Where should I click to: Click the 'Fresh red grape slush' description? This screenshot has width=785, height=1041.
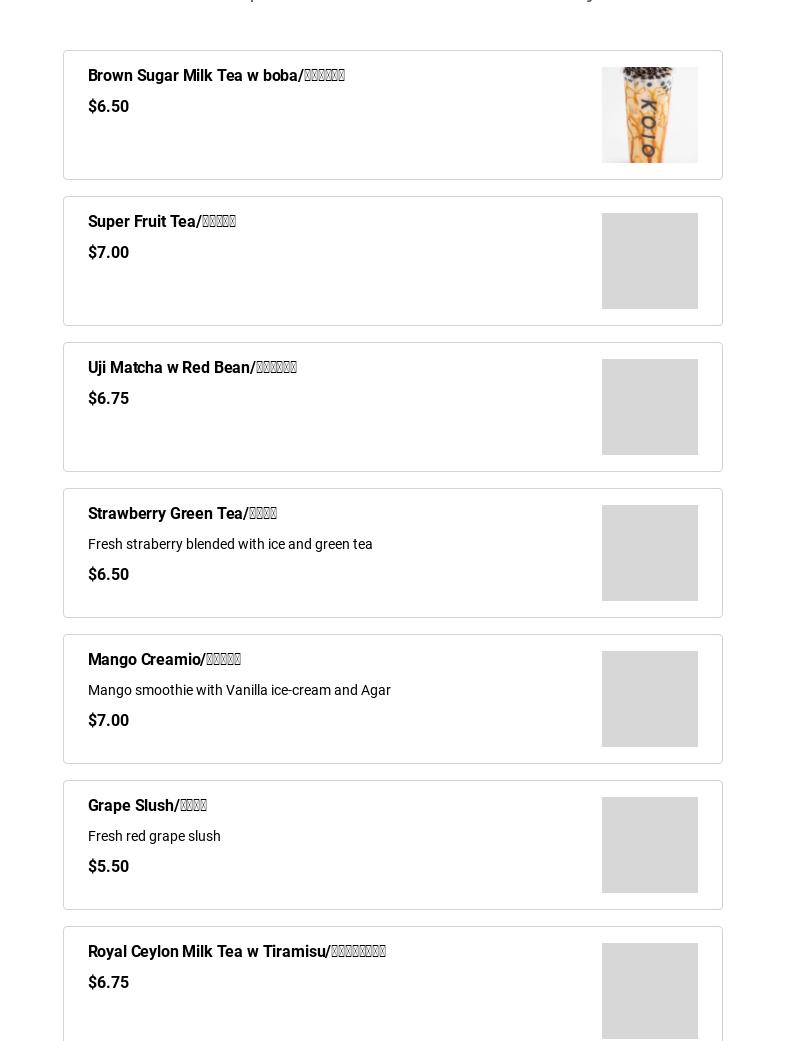(x=154, y=836)
